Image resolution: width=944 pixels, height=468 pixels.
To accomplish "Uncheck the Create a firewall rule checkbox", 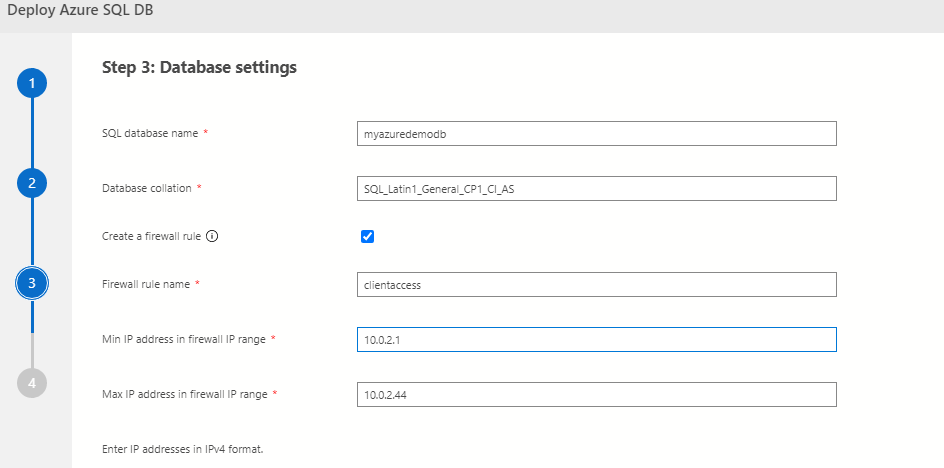I will point(367,237).
